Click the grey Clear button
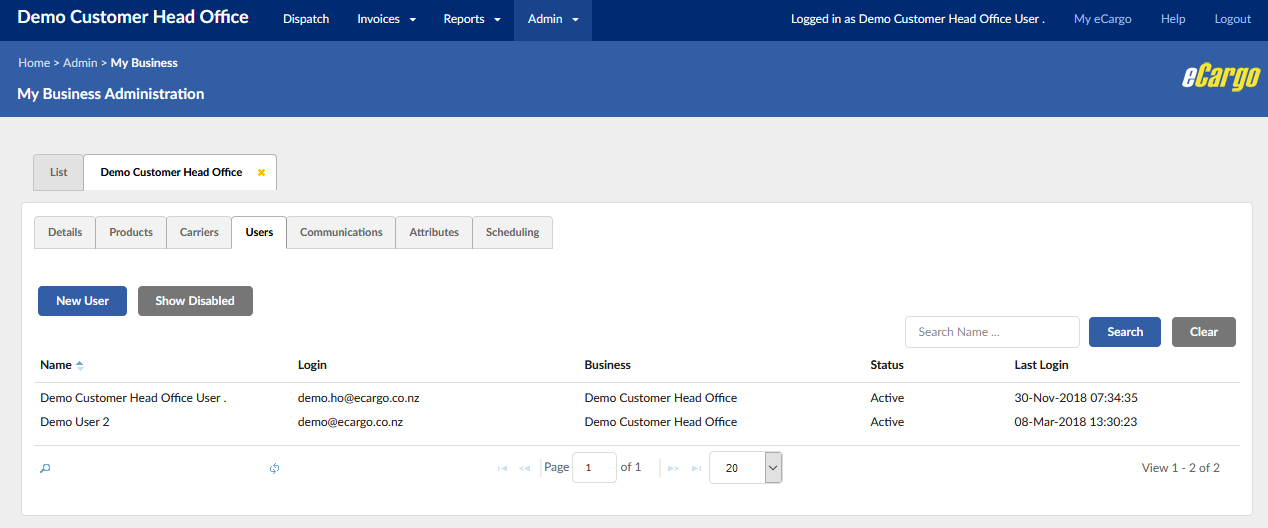1268x528 pixels. click(1204, 332)
